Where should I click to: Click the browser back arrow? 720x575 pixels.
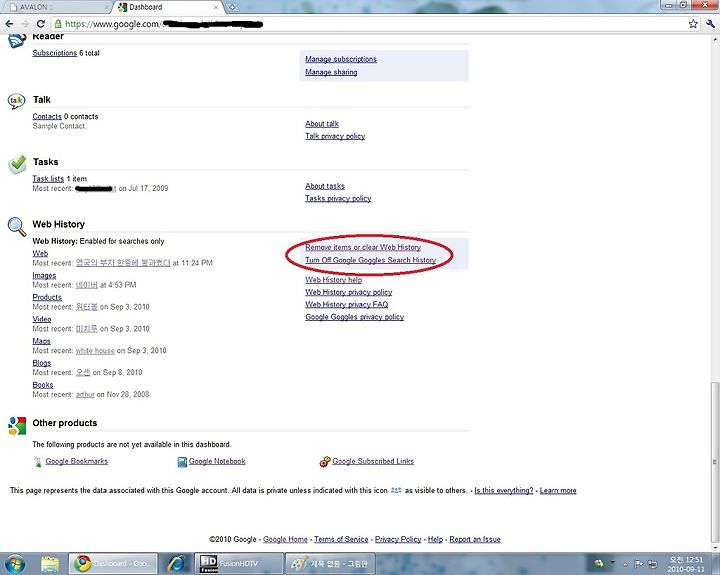(x=9, y=24)
